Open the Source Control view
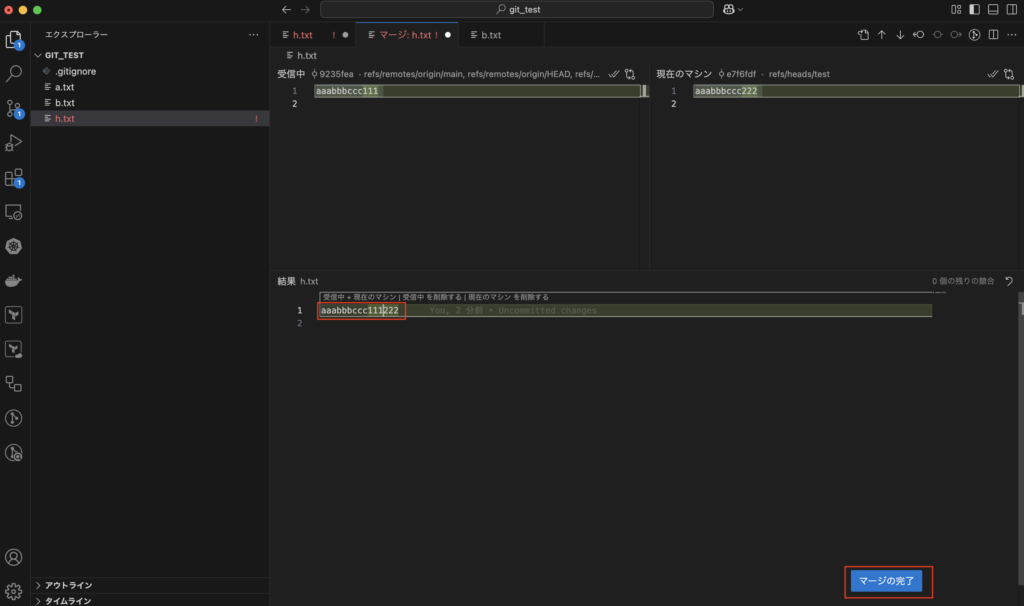1024x606 pixels. click(14, 108)
